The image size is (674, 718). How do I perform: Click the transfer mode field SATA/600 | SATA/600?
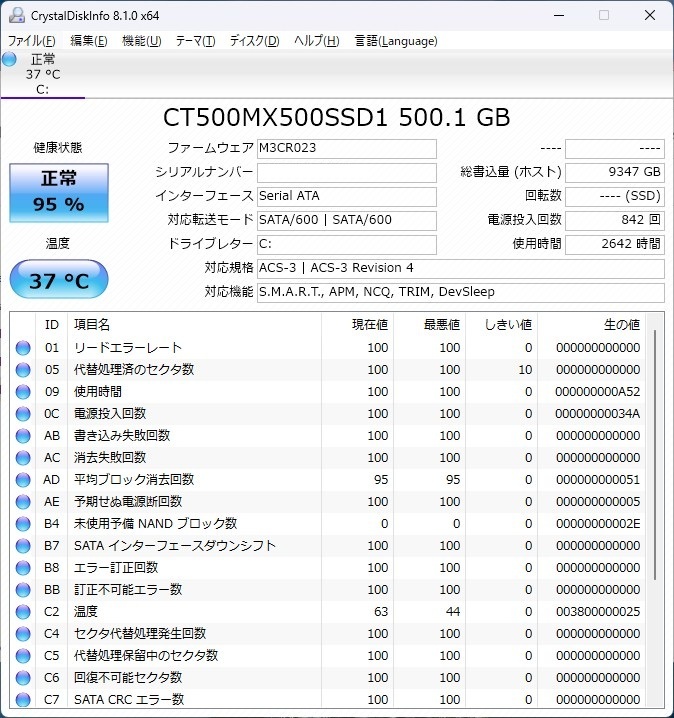(x=347, y=220)
